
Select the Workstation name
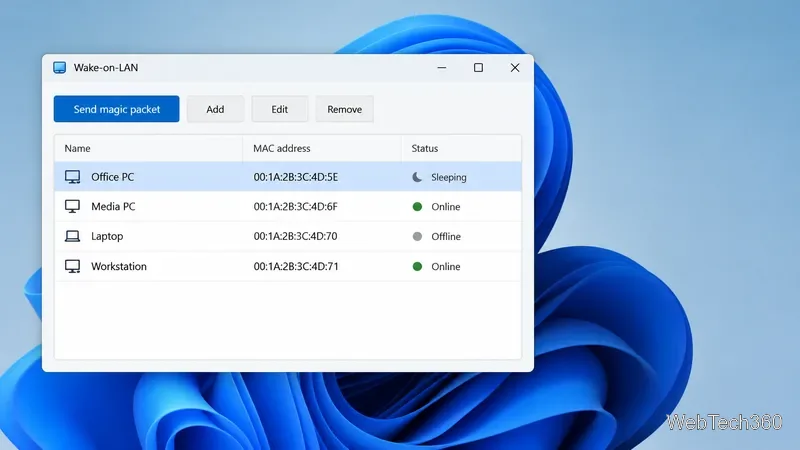119,266
